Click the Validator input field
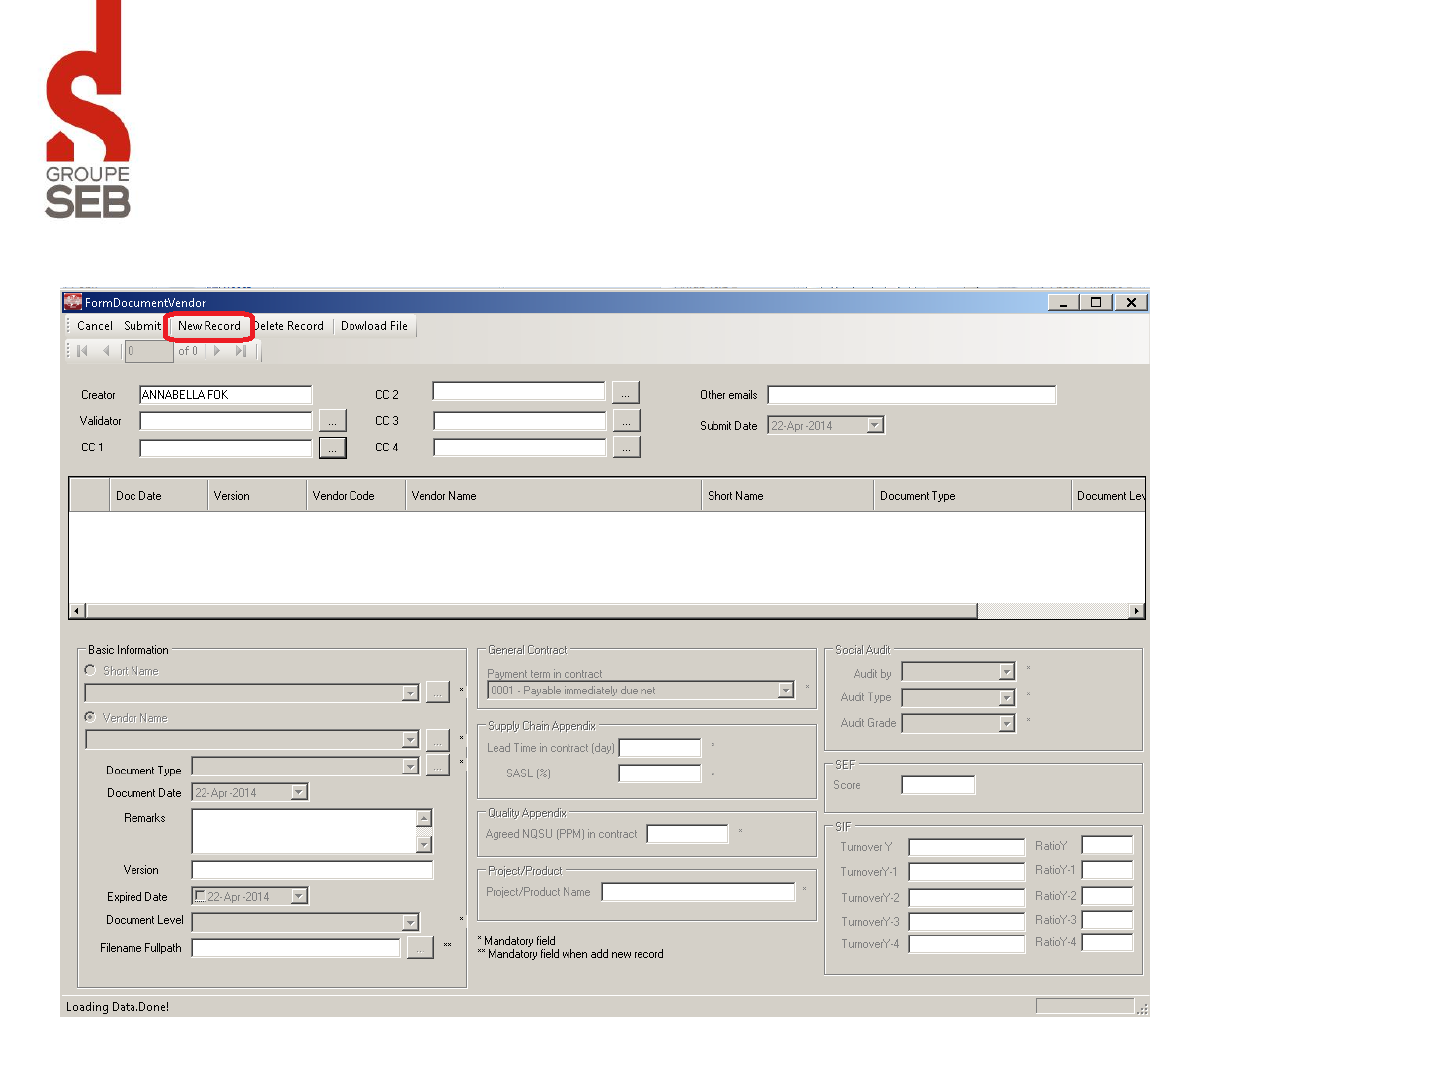 [x=225, y=421]
